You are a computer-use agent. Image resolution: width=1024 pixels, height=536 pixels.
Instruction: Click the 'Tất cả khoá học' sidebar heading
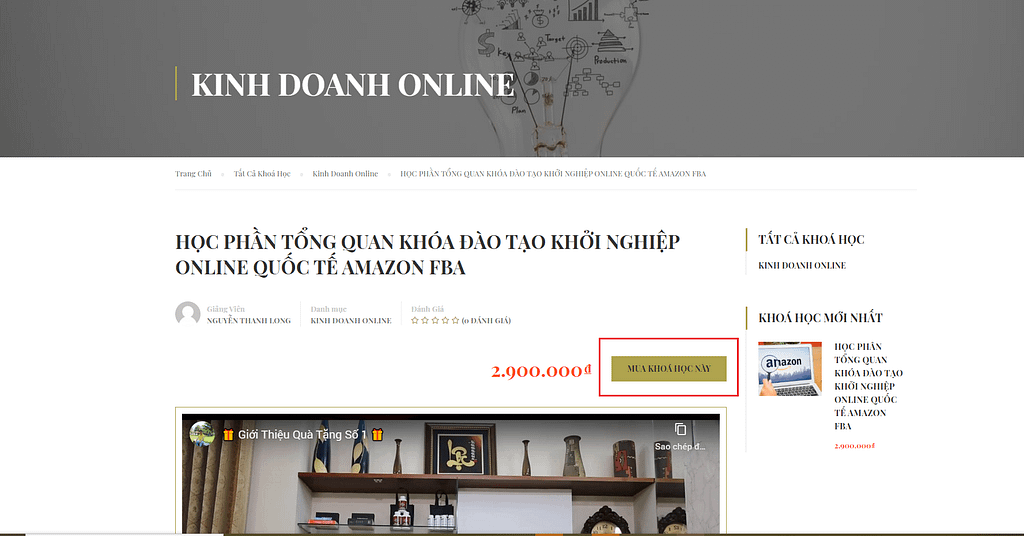click(x=811, y=240)
